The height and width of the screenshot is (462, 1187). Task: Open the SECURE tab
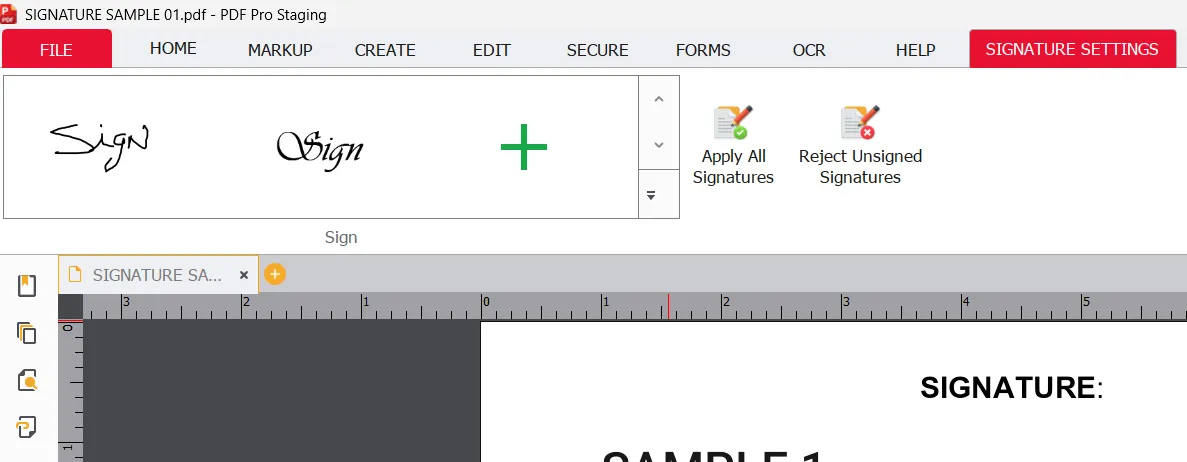(x=597, y=50)
